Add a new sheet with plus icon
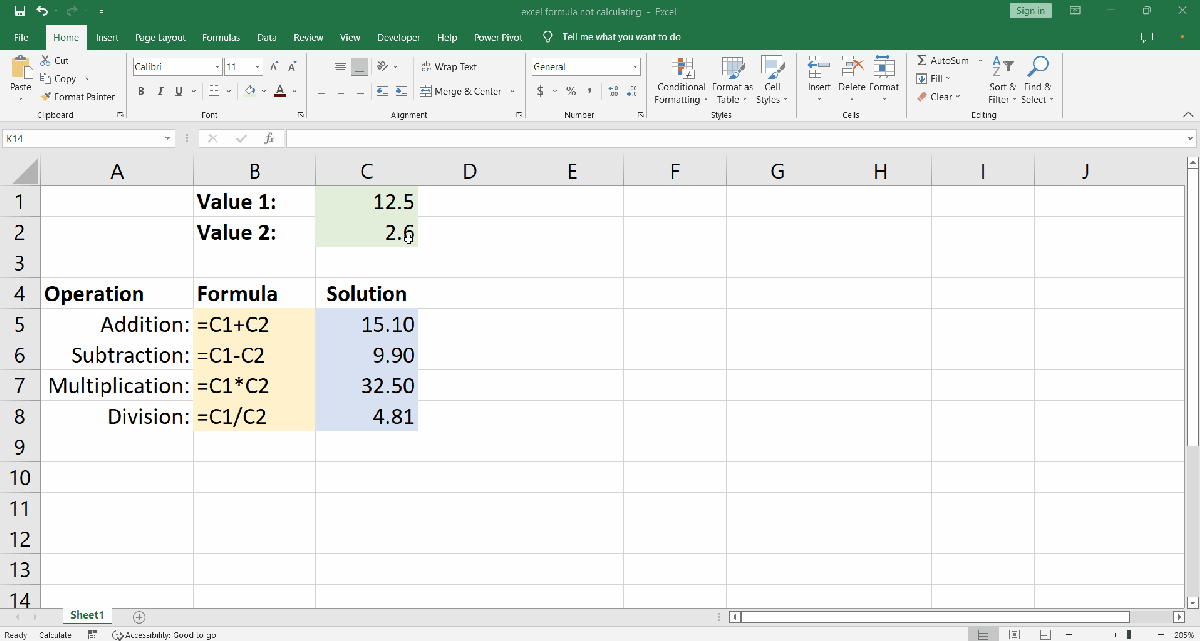This screenshot has height=641, width=1200. click(x=139, y=617)
